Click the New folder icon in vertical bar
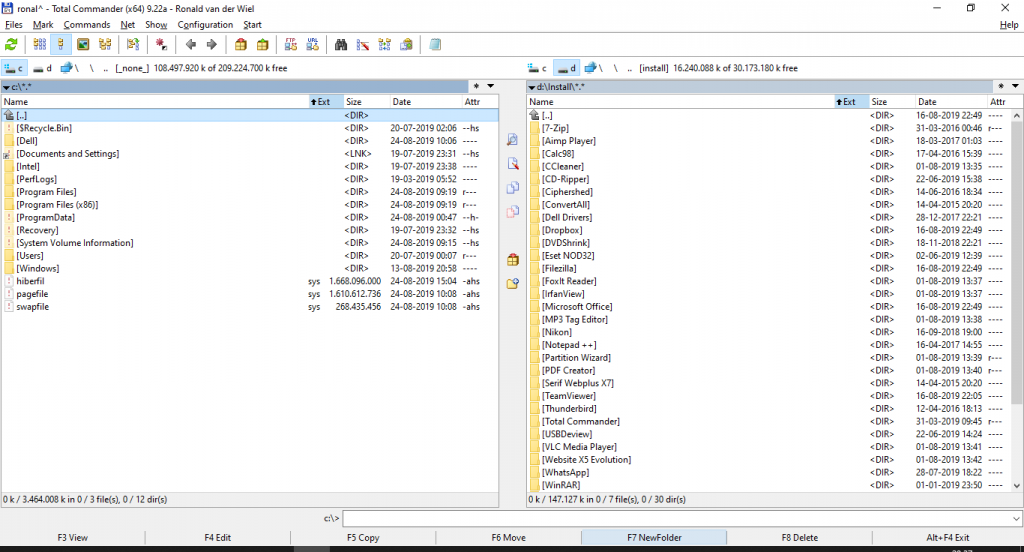Image resolution: width=1024 pixels, height=552 pixels. (x=513, y=284)
